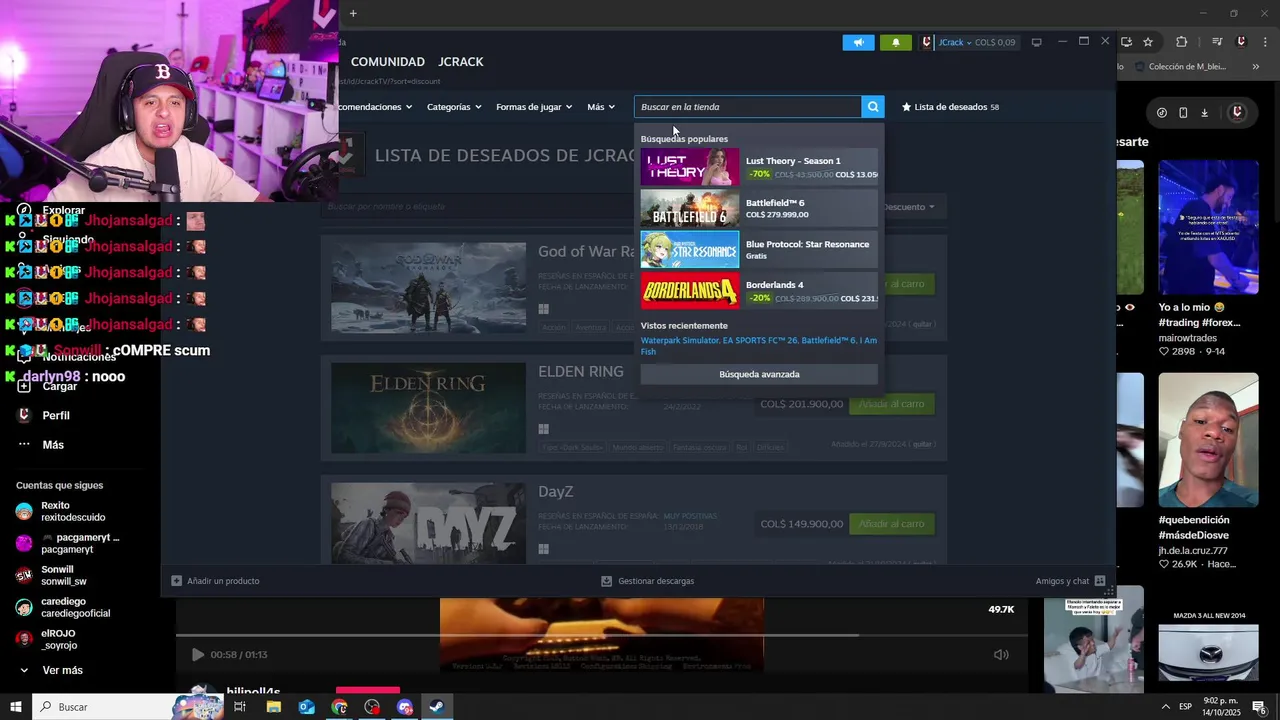This screenshot has height=720, width=1280.
Task: Expand Formas de jugar dropdown
Action: click(534, 107)
